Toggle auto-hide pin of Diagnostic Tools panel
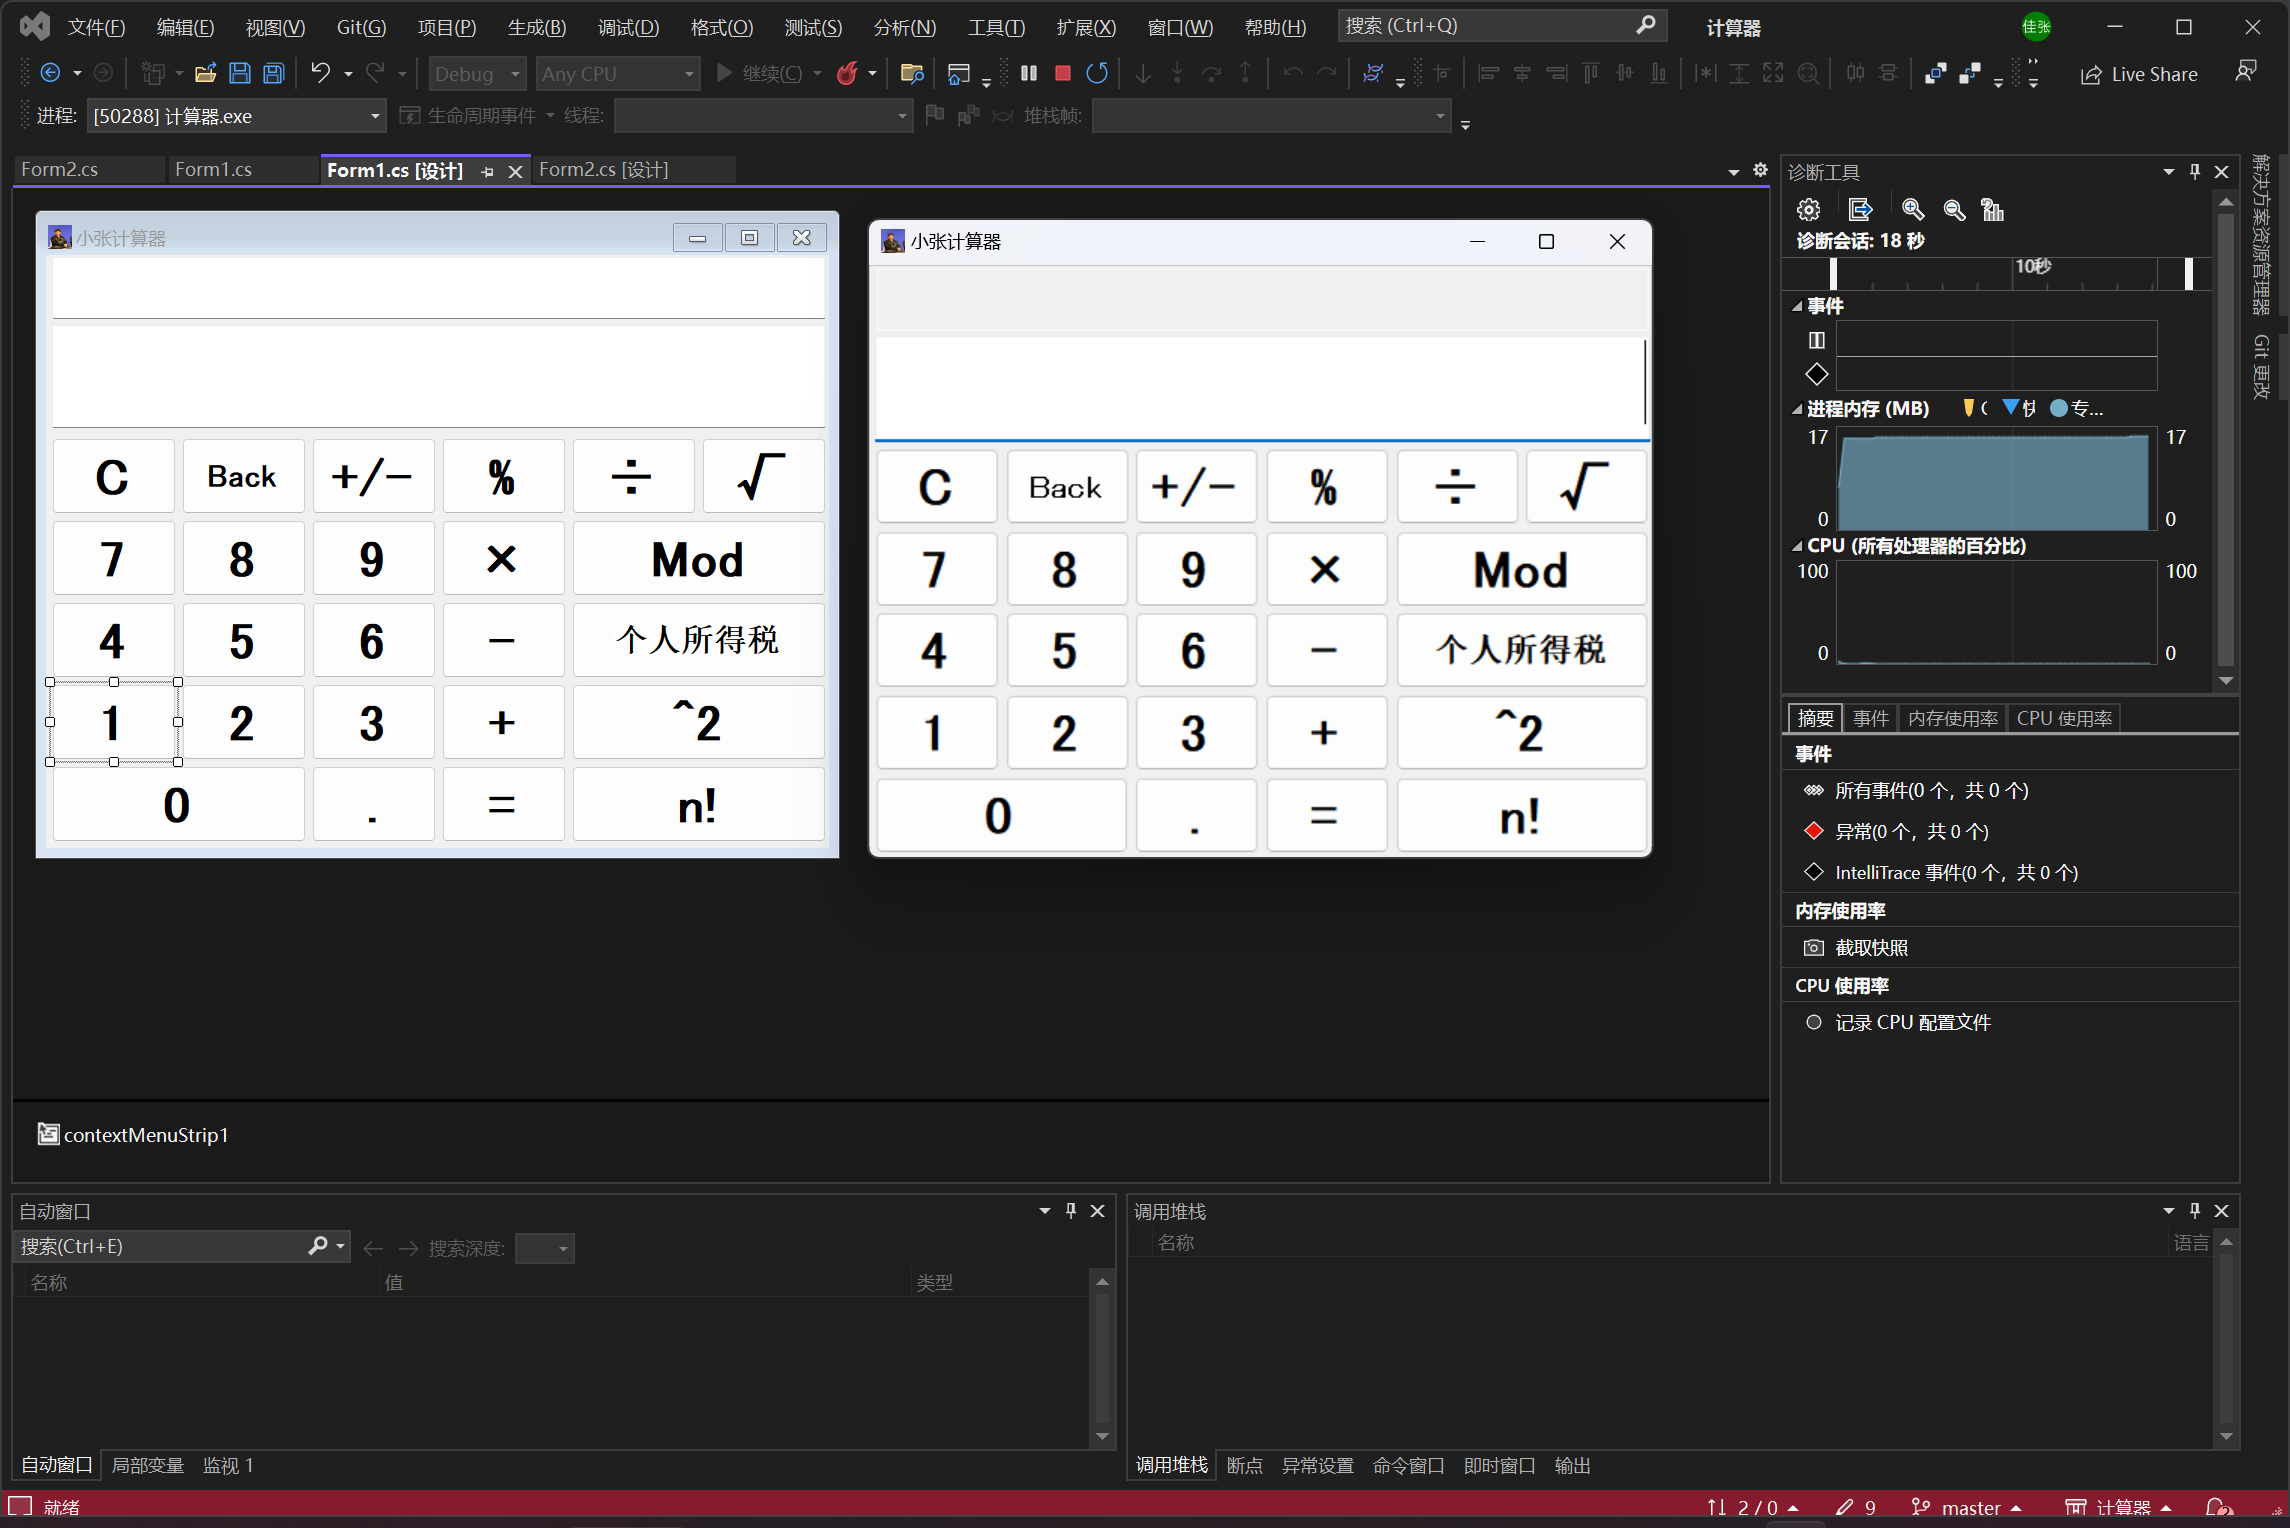 (x=2195, y=172)
